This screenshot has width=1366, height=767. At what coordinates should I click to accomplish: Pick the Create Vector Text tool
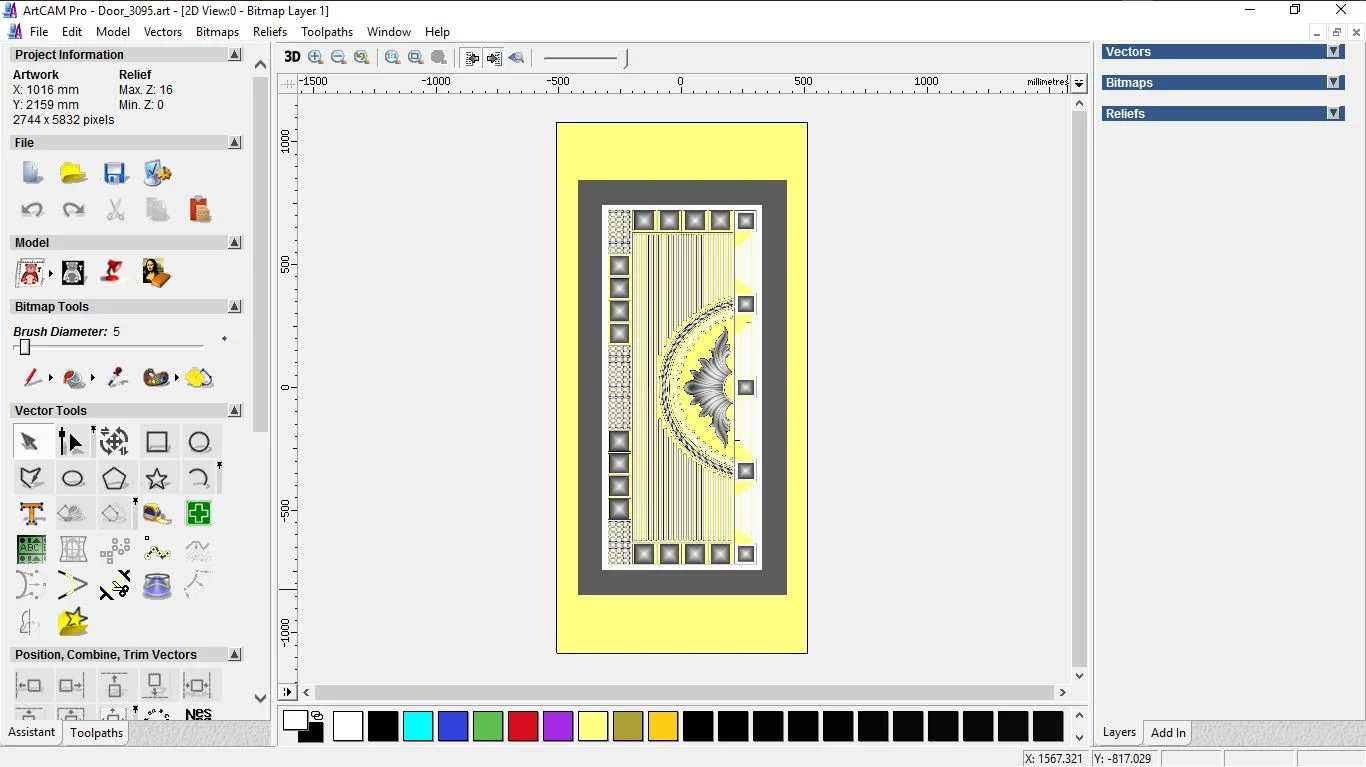[31, 514]
